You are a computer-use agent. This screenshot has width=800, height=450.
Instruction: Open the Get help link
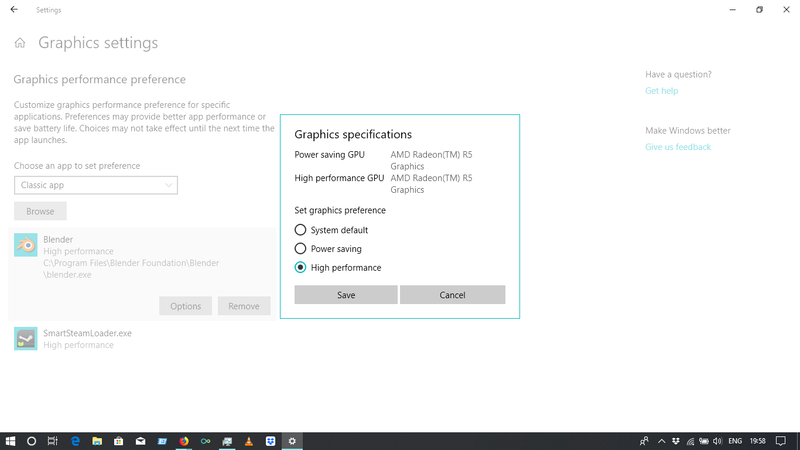[661, 91]
